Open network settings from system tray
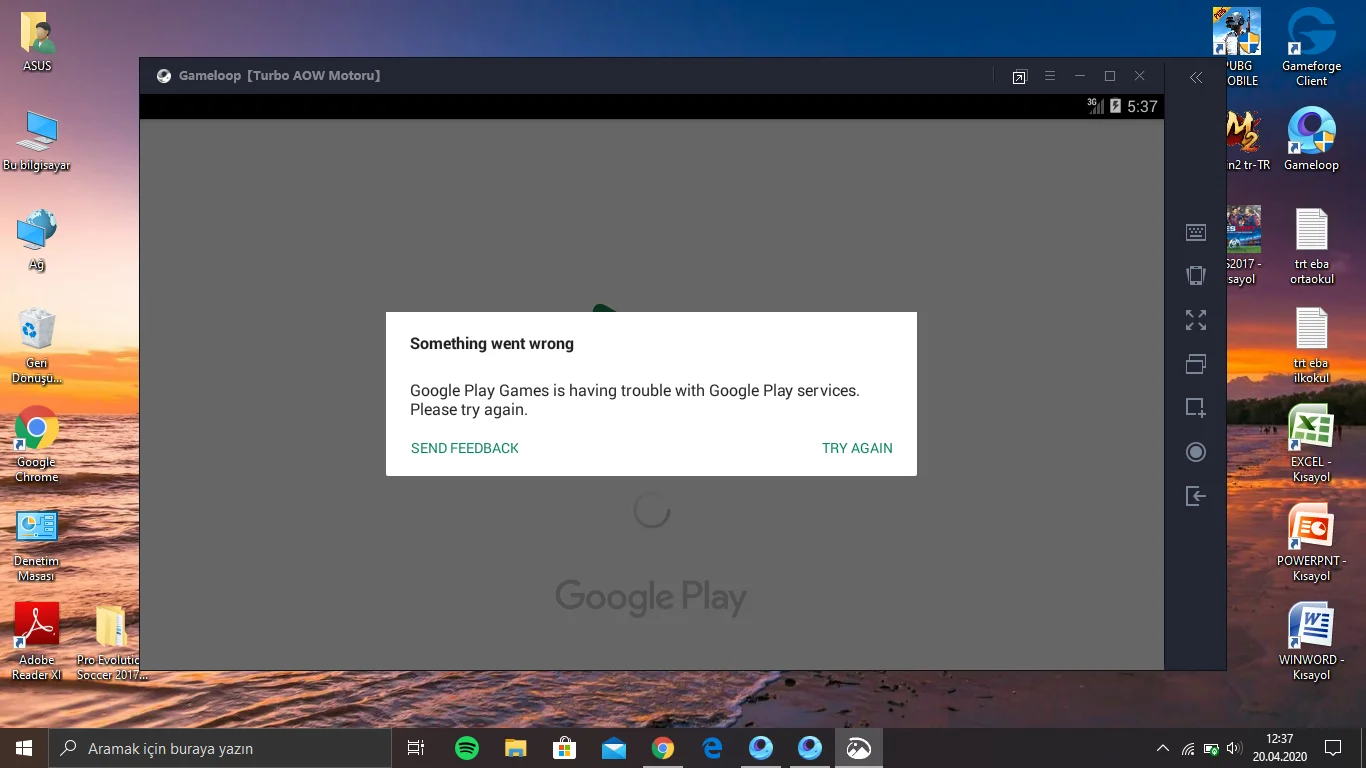The height and width of the screenshot is (768, 1366). [x=1188, y=748]
